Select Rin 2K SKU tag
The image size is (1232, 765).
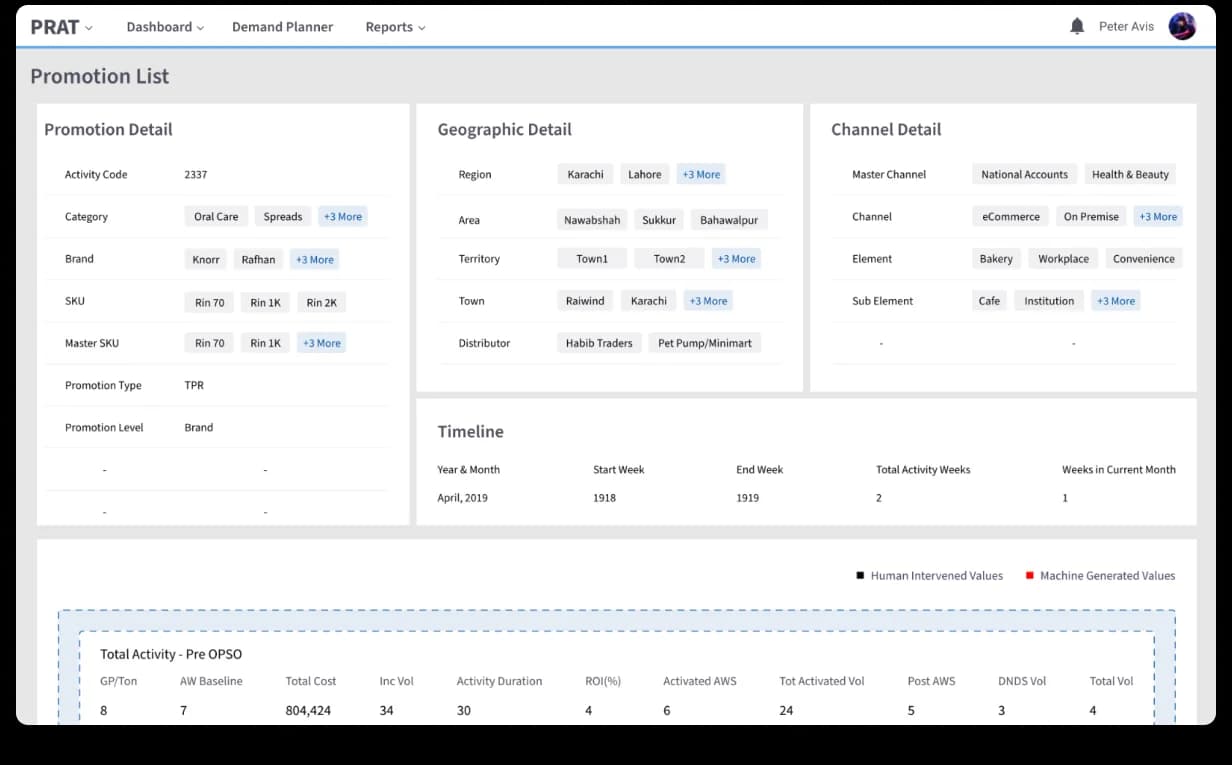click(322, 303)
